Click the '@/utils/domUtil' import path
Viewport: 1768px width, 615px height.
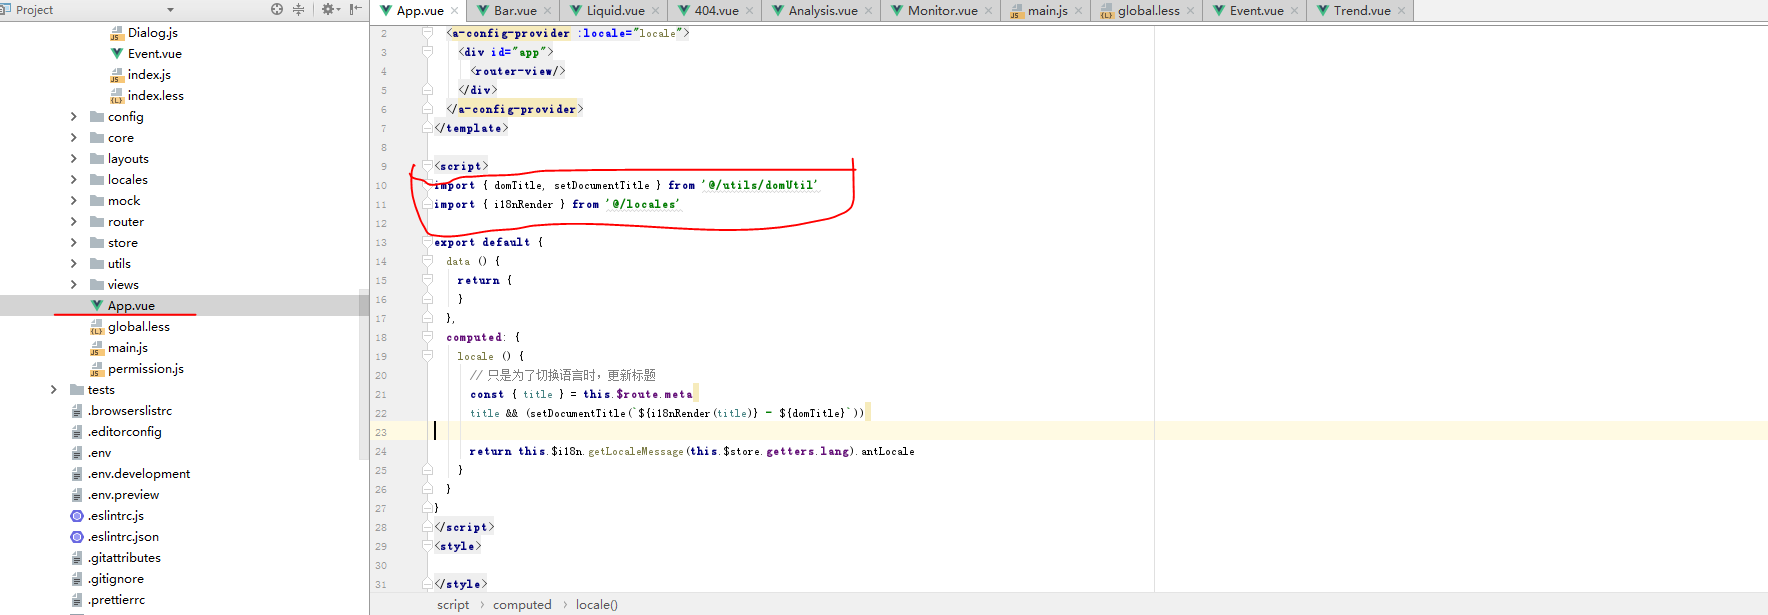tap(759, 185)
